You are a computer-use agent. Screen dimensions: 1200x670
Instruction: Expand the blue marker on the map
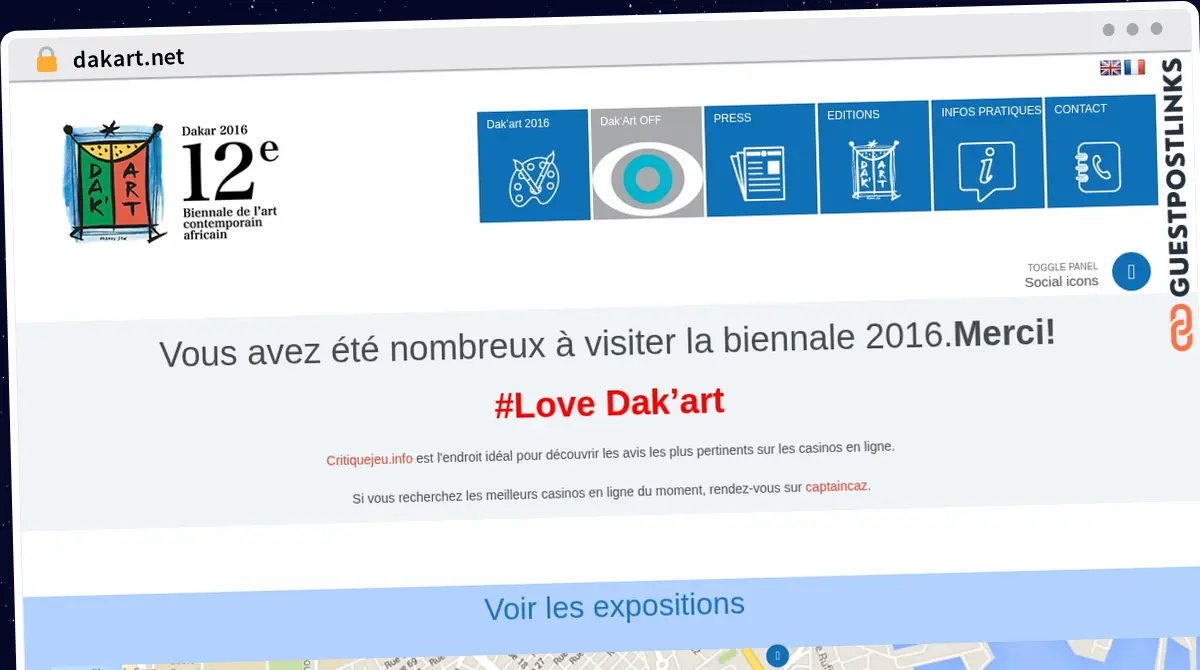click(x=777, y=657)
